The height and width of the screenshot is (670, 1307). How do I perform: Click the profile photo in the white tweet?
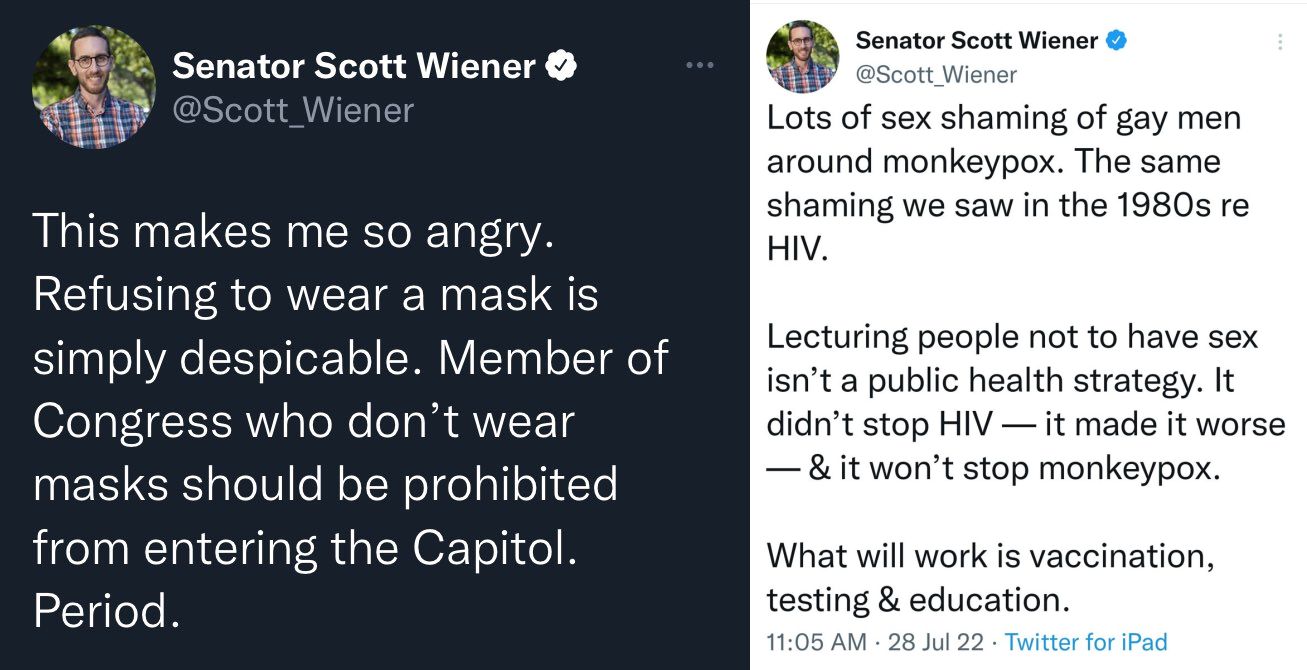click(803, 57)
